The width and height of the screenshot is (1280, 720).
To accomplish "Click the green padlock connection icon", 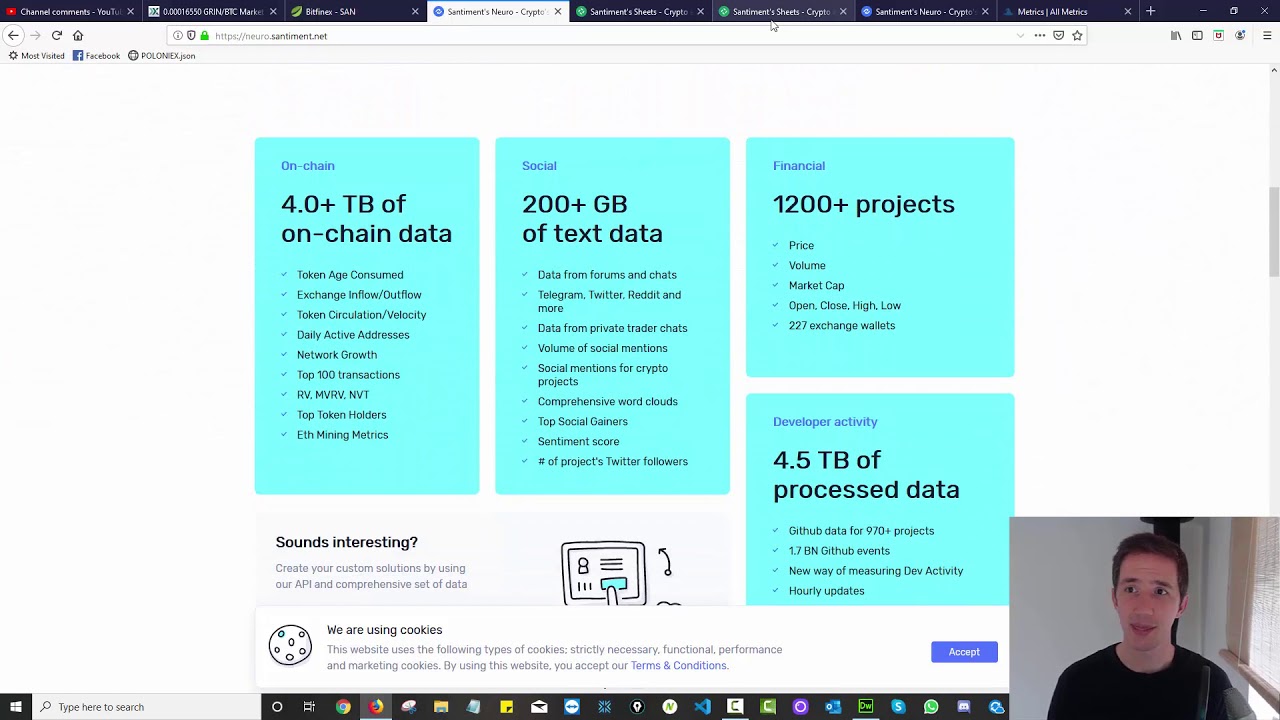I will pyautogui.click(x=204, y=36).
